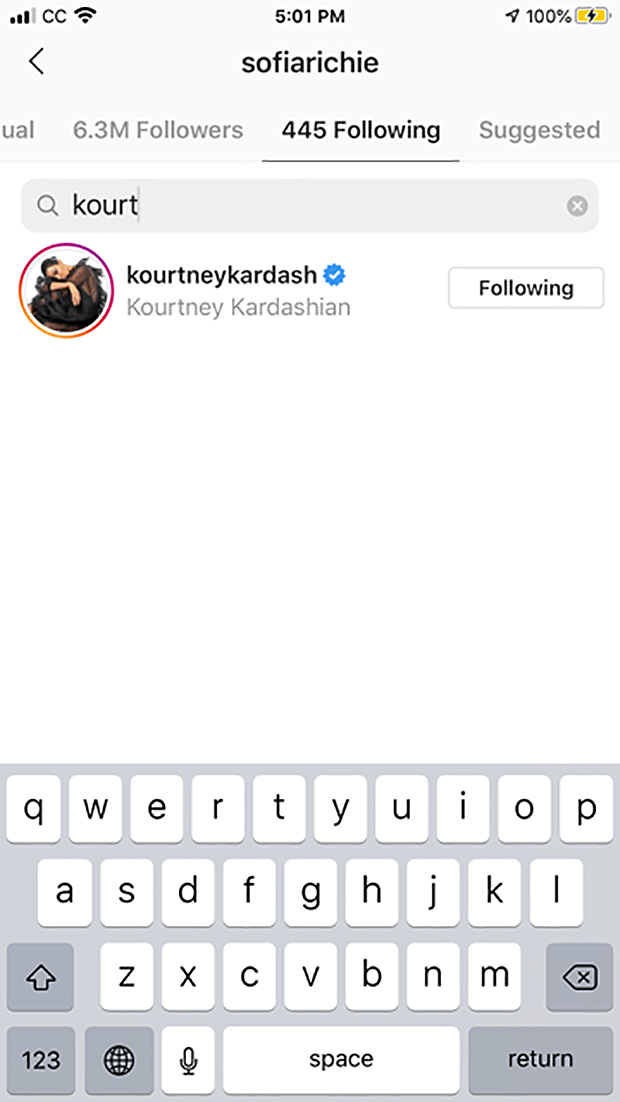Tap the backspace key on the keyboard
Screen dimensions: 620x1102
coord(579,977)
